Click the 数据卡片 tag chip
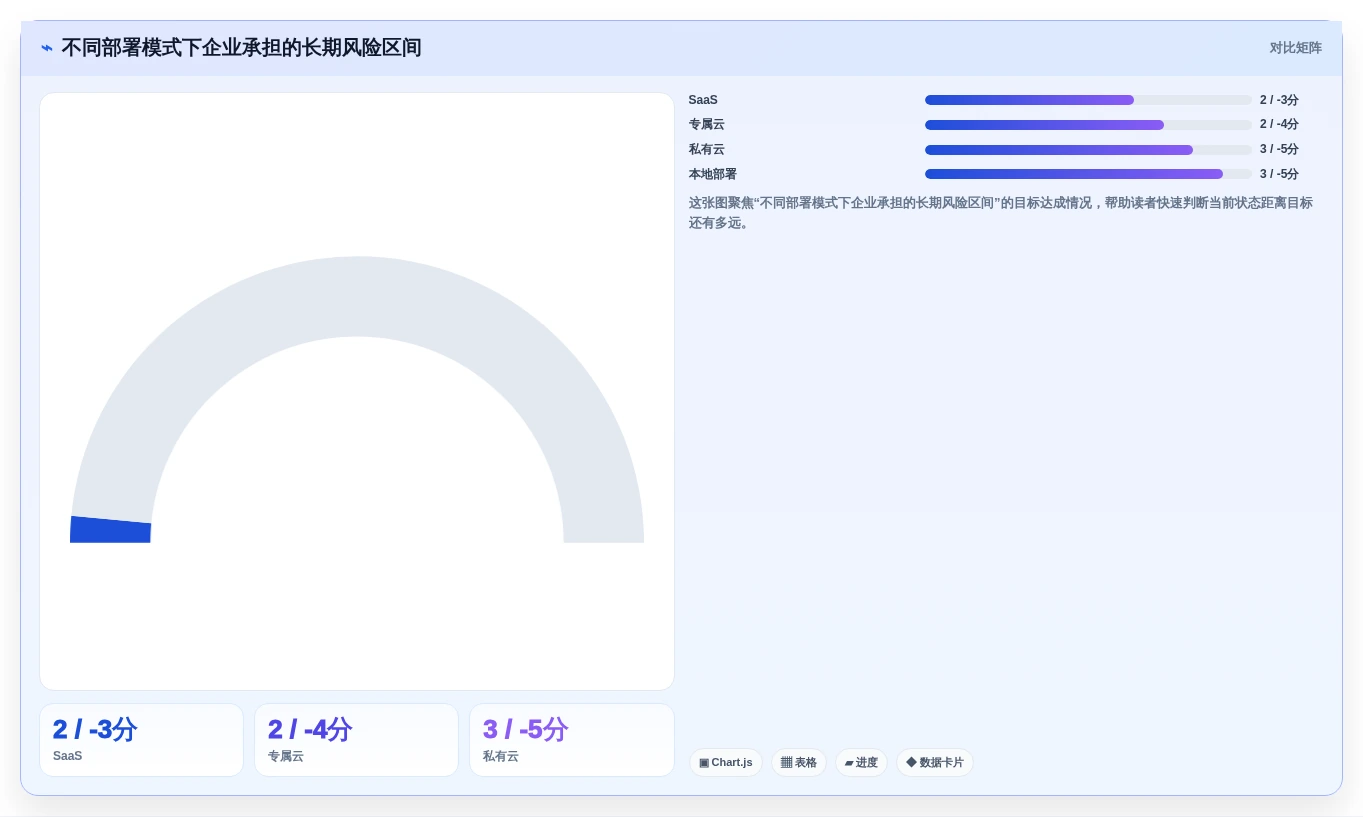Viewport: 1363px width, 817px height. [x=935, y=763]
